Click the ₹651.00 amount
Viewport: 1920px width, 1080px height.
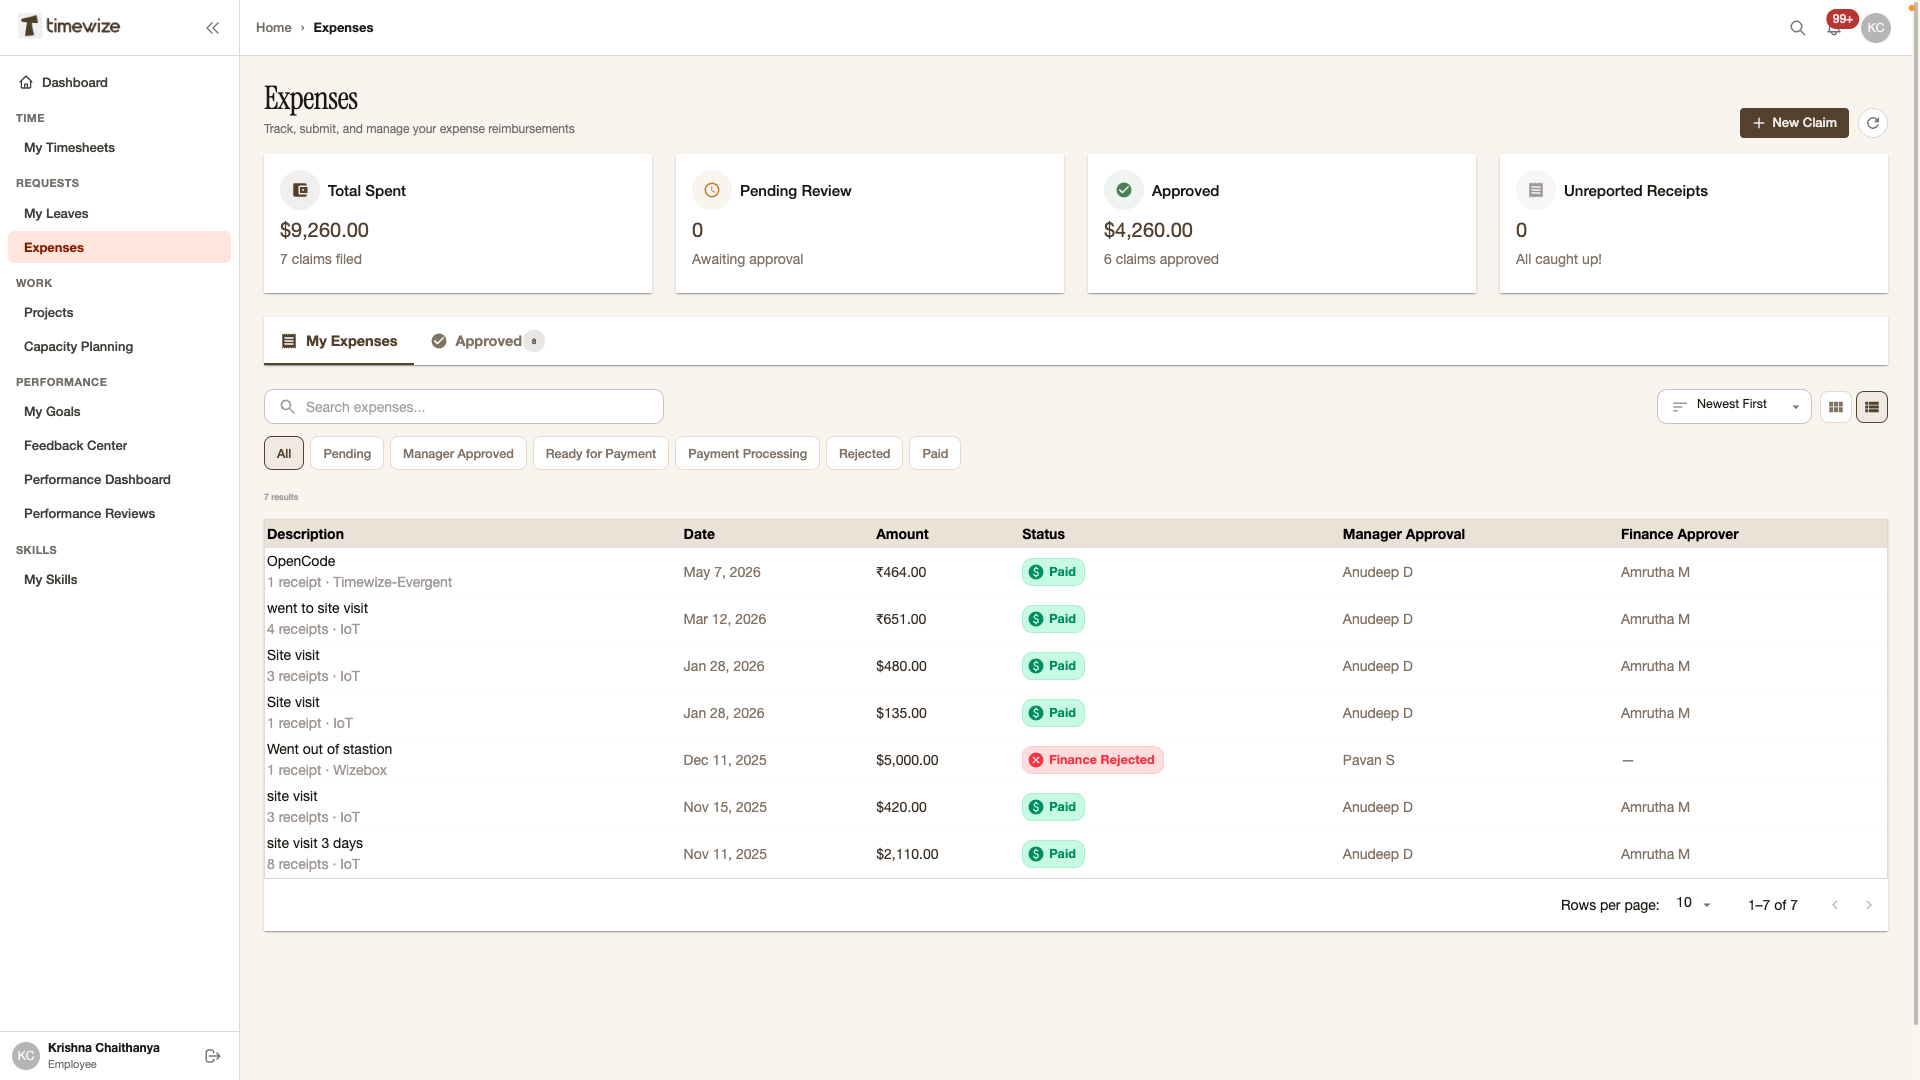[x=901, y=619]
